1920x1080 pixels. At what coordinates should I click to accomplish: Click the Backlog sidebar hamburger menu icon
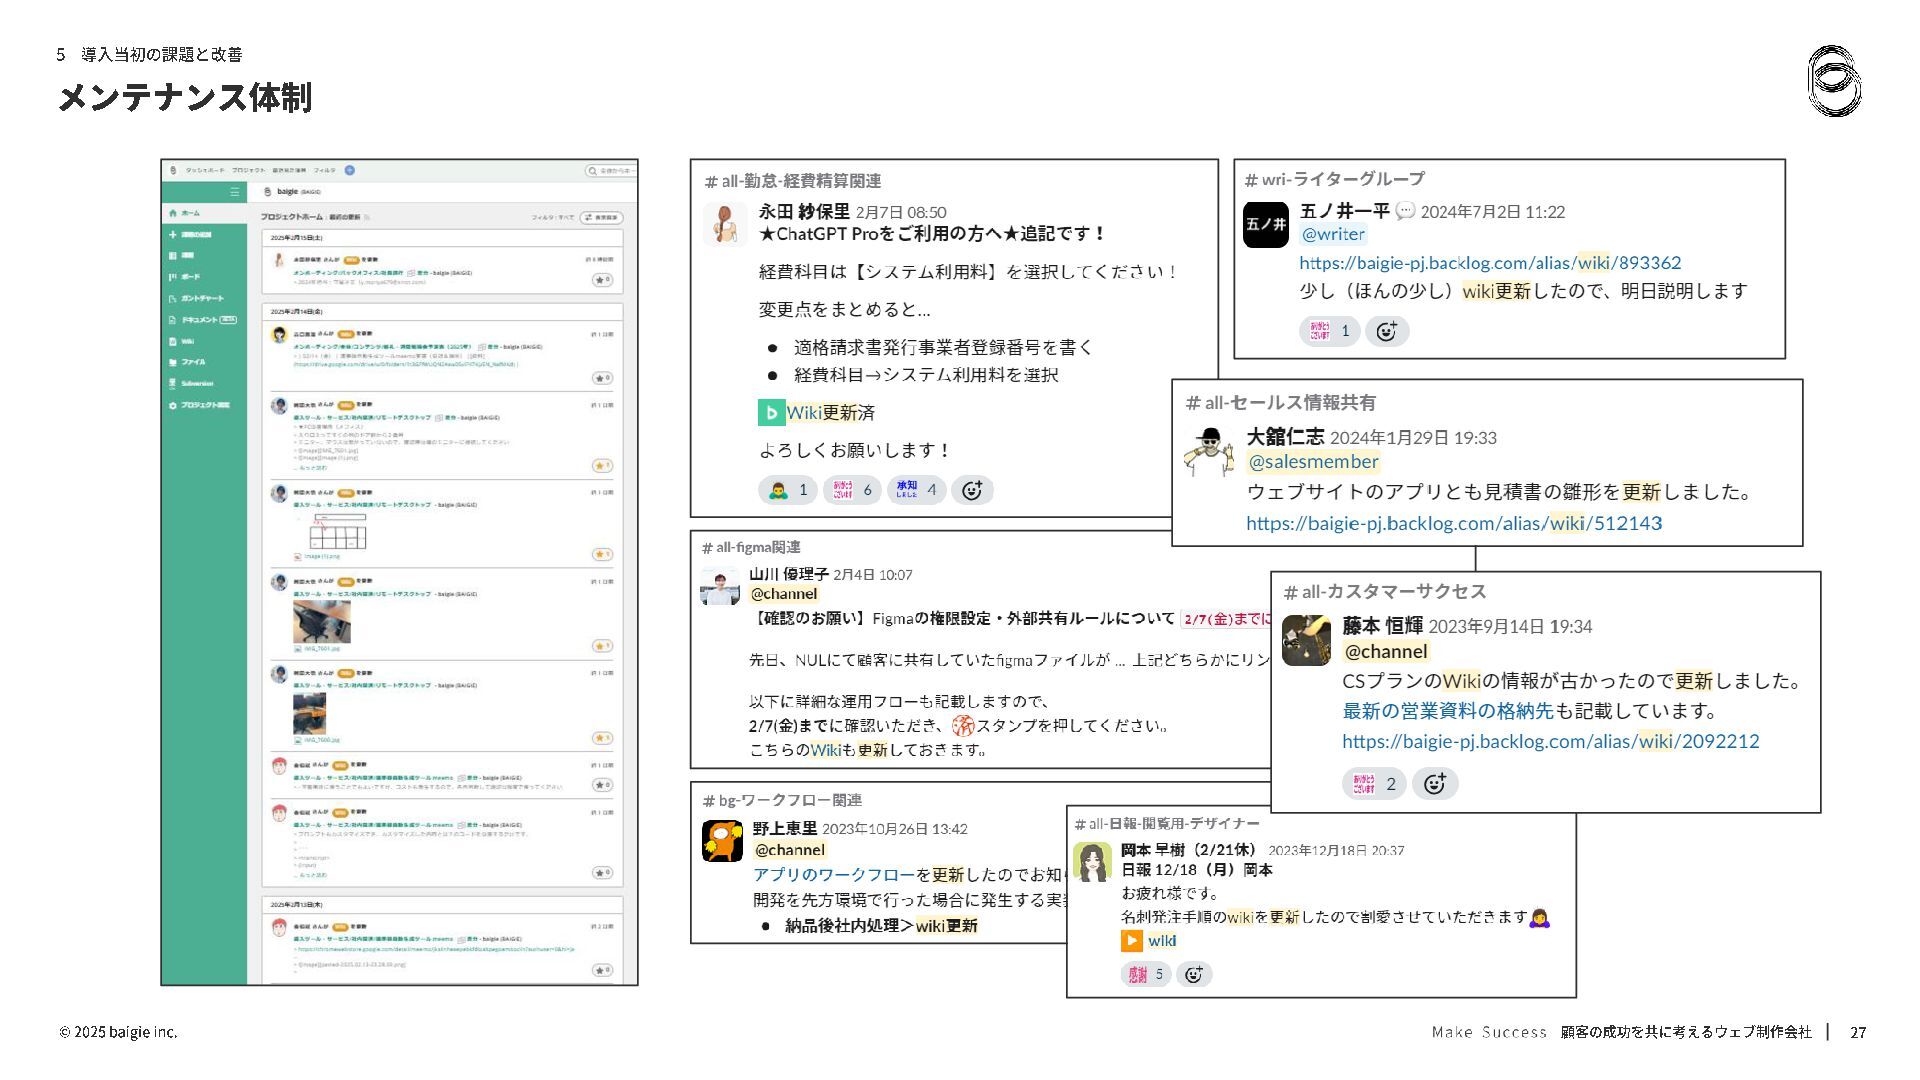[x=234, y=192]
